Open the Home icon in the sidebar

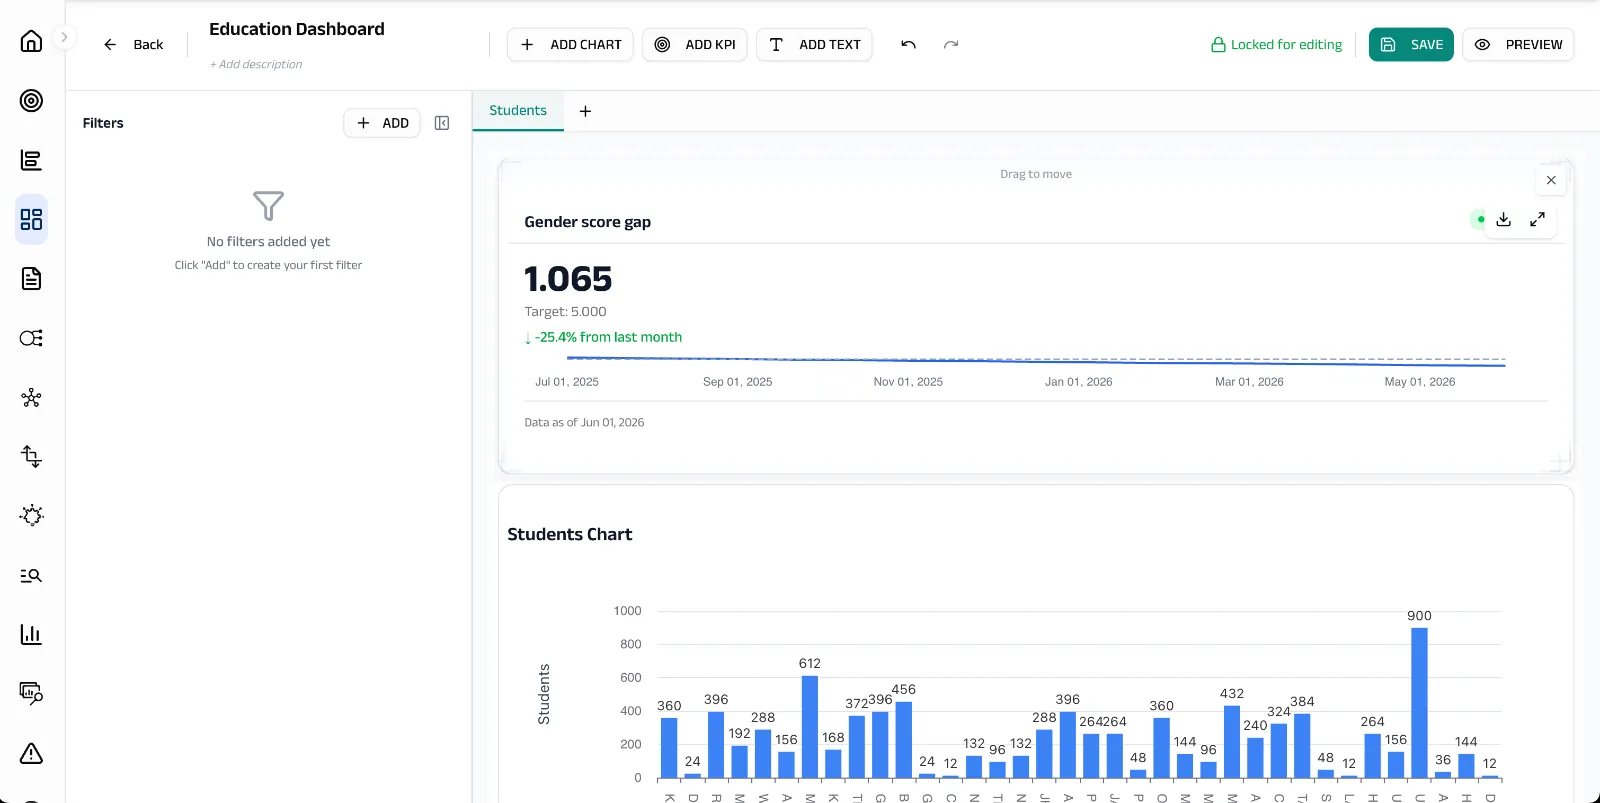pyautogui.click(x=31, y=41)
